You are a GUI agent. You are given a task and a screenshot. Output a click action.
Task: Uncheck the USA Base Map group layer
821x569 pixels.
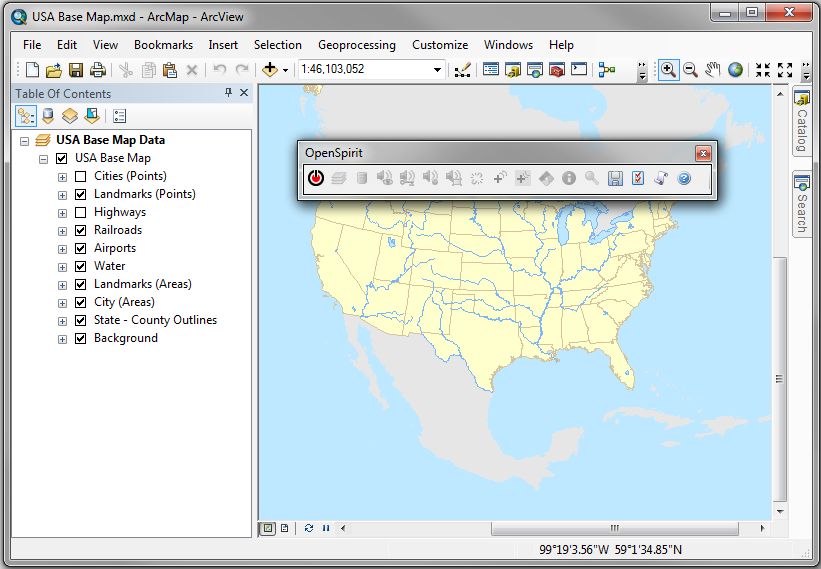[x=61, y=158]
